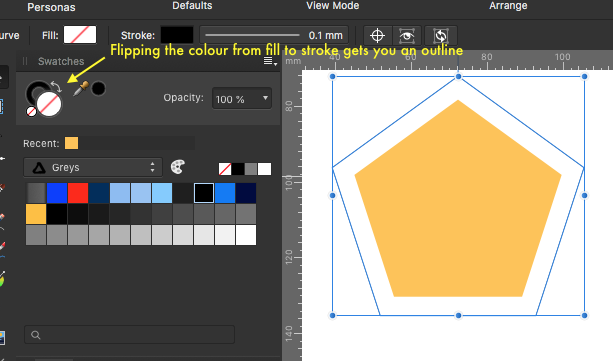Select the orange swatch in the palette grid

click(36, 214)
